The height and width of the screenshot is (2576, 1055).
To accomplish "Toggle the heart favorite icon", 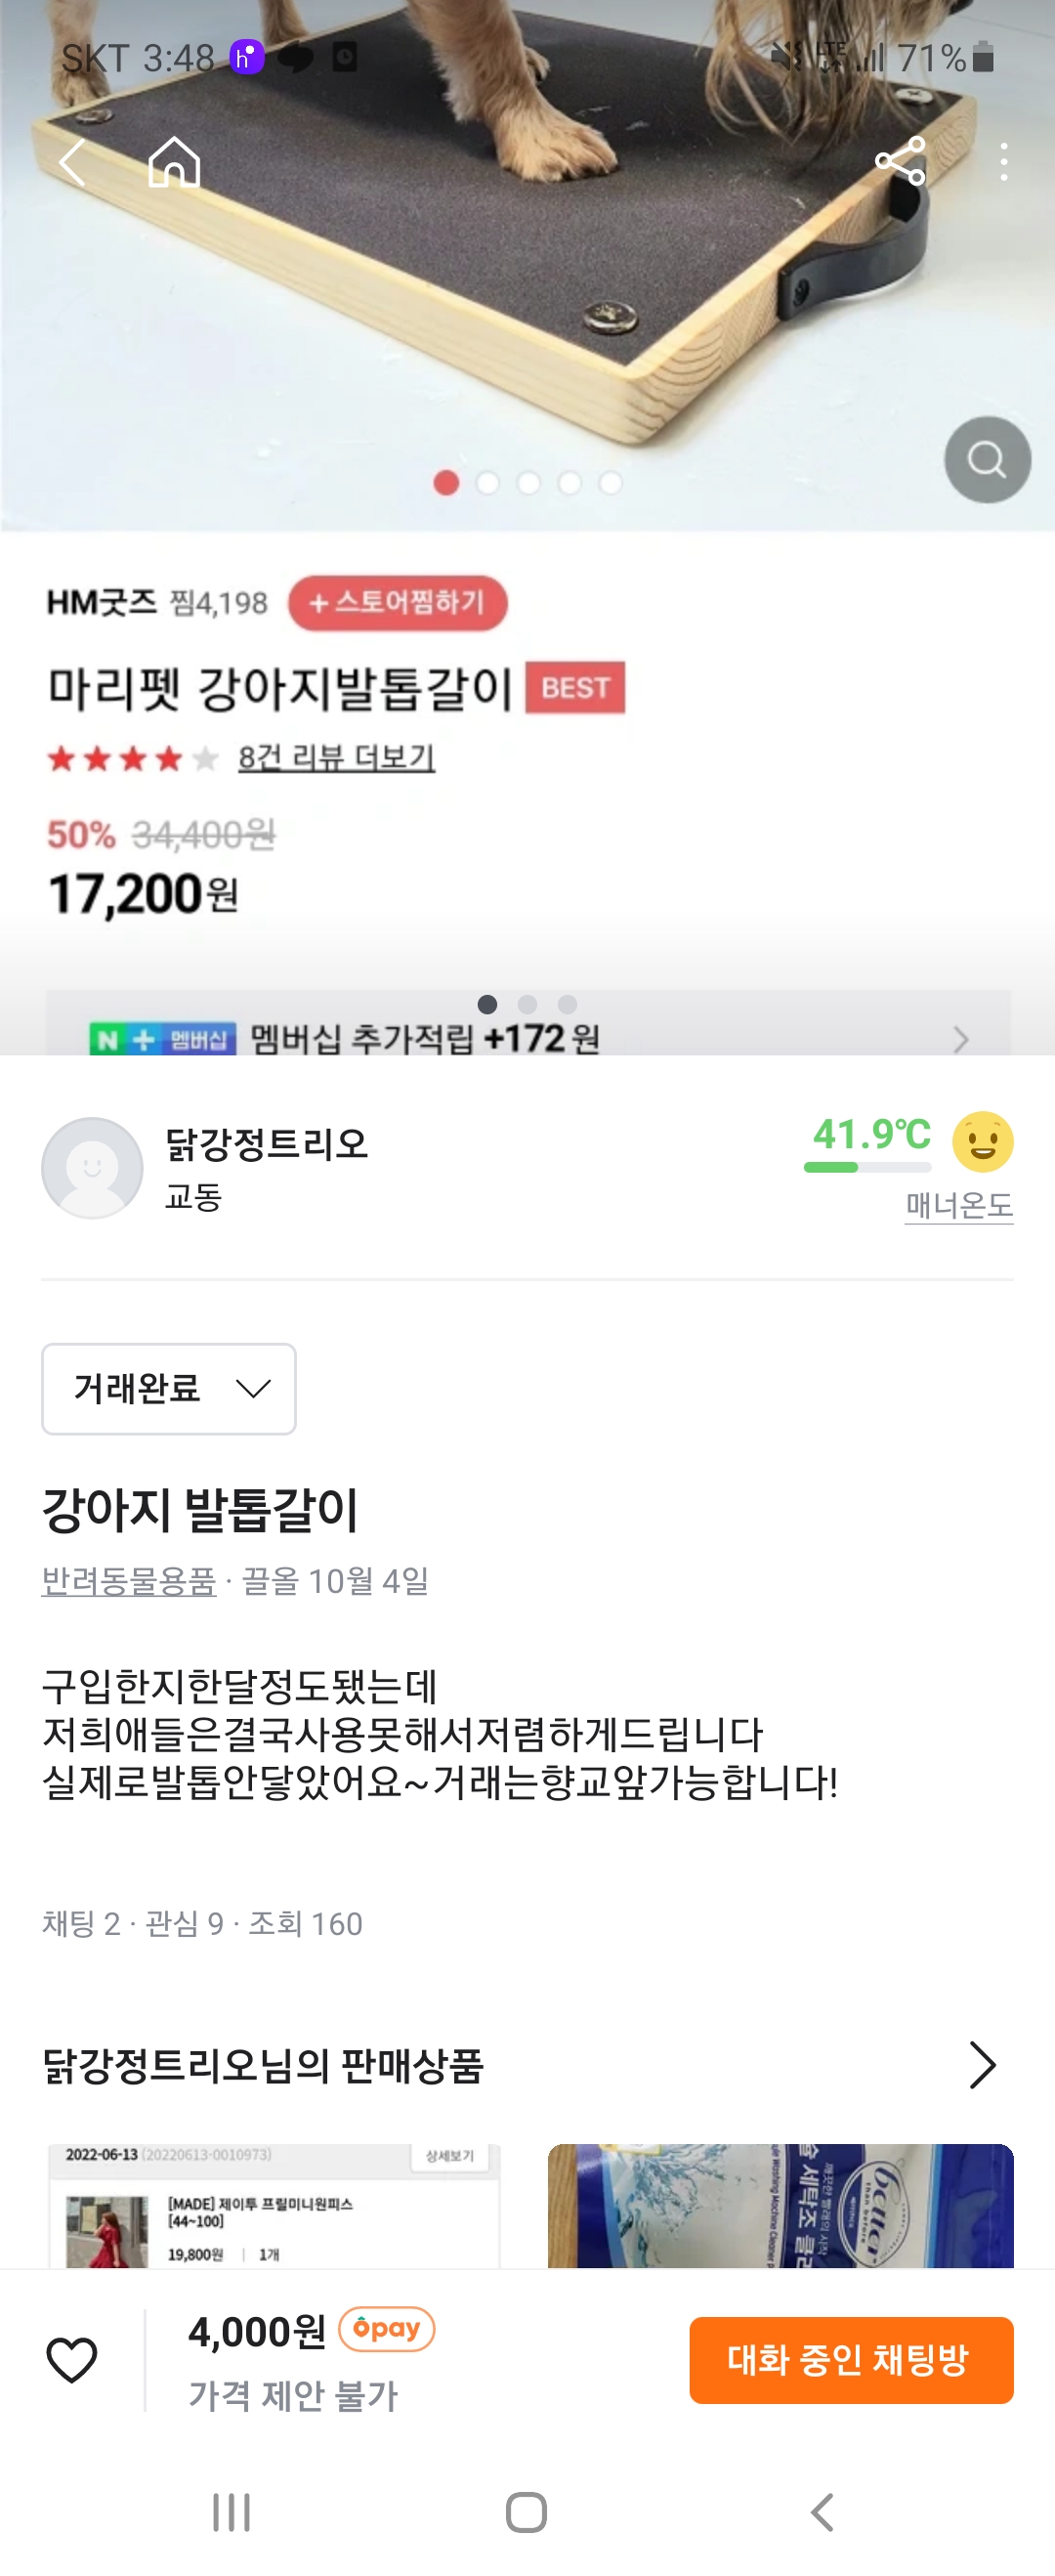I will [x=72, y=2360].
